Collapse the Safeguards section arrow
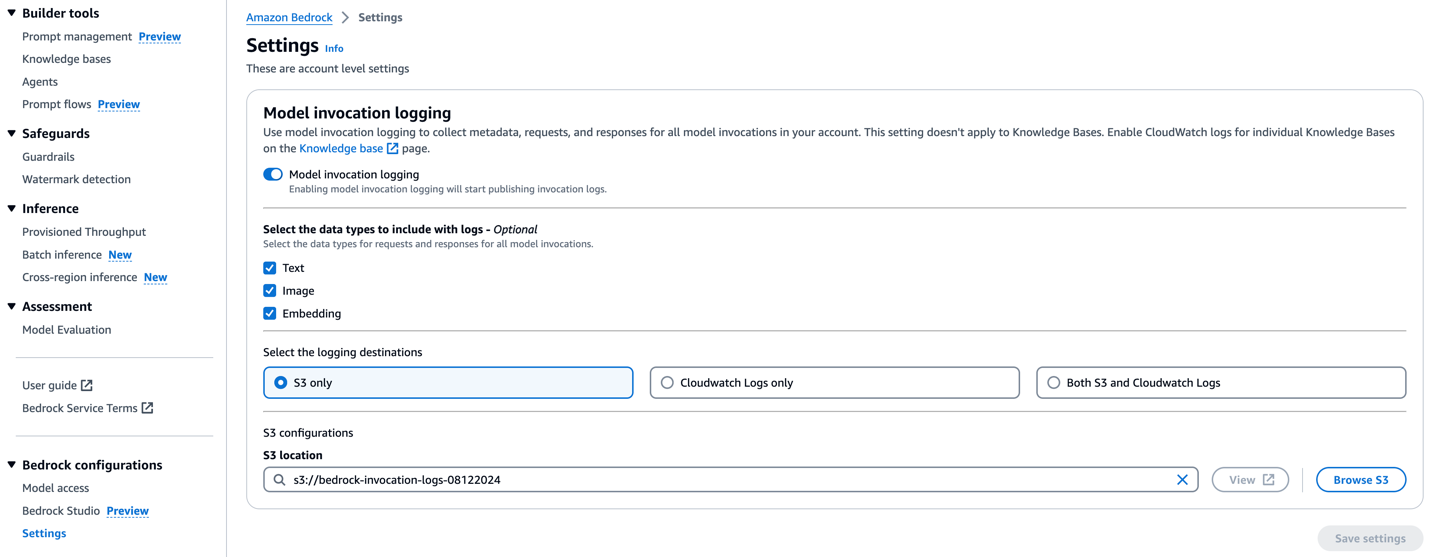Viewport: 1429px width, 557px height. pos(12,133)
